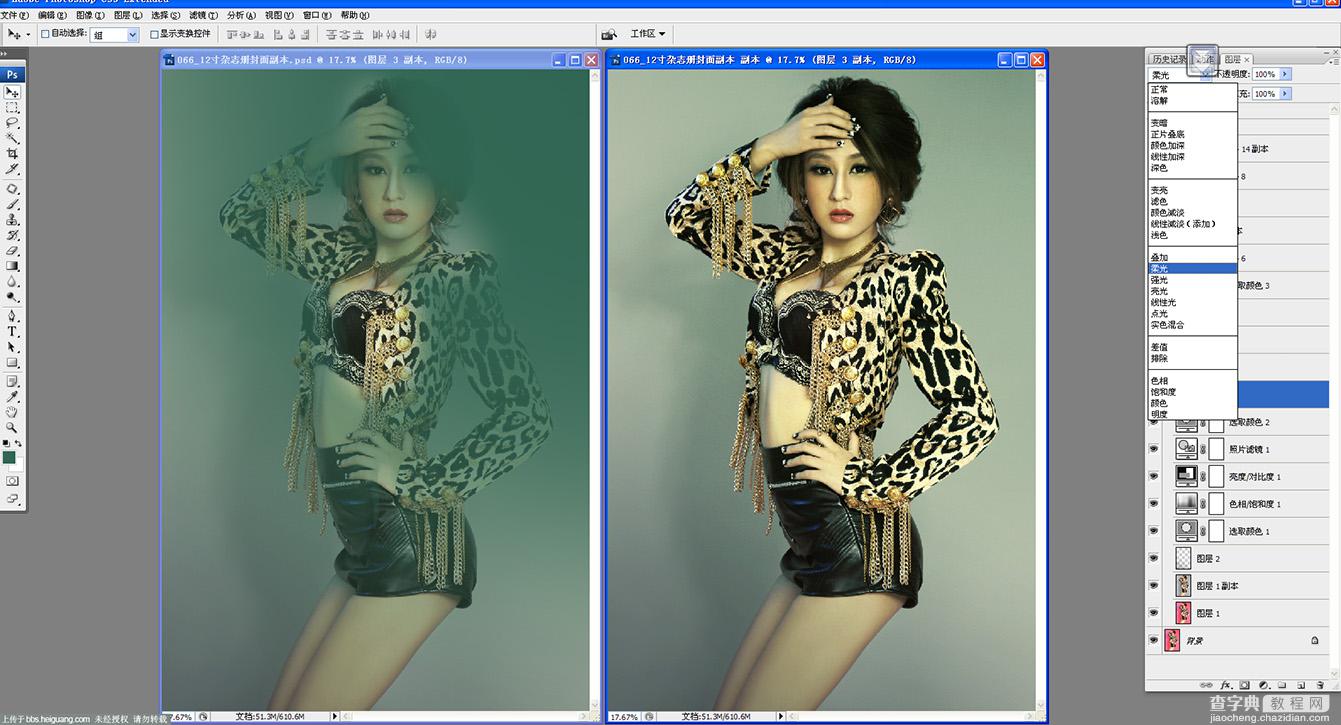Select the Pen tool

13,316
